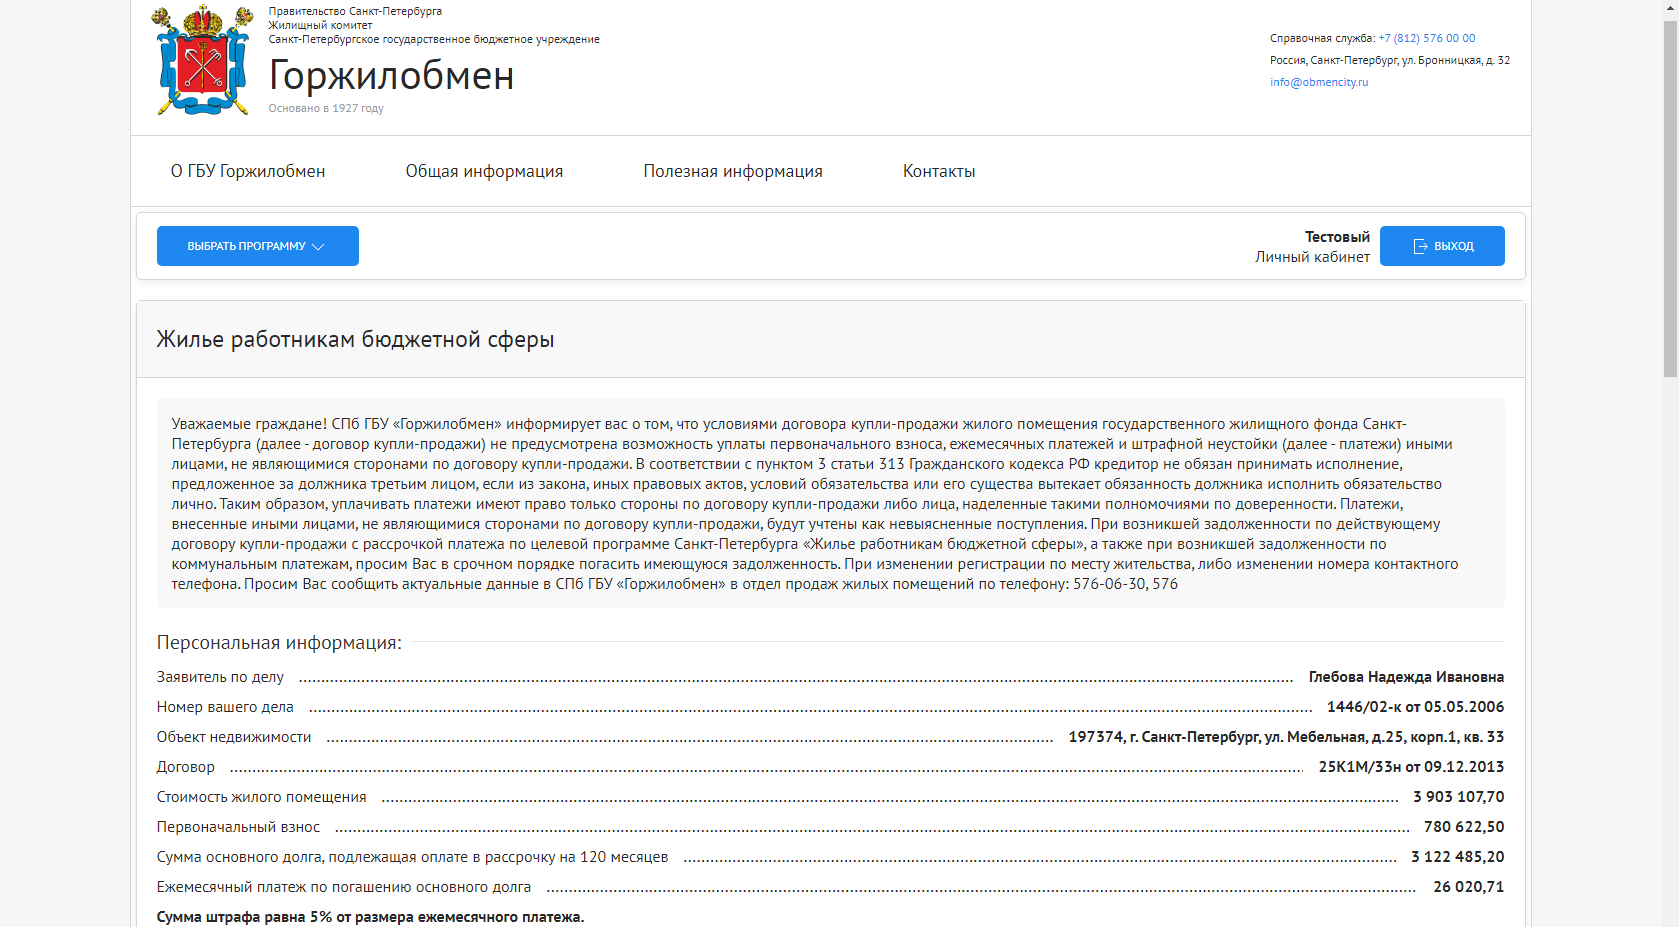Click the +7 (812) 576 00 00 phone link
Viewport: 1679px width, 927px height.
[x=1426, y=38]
